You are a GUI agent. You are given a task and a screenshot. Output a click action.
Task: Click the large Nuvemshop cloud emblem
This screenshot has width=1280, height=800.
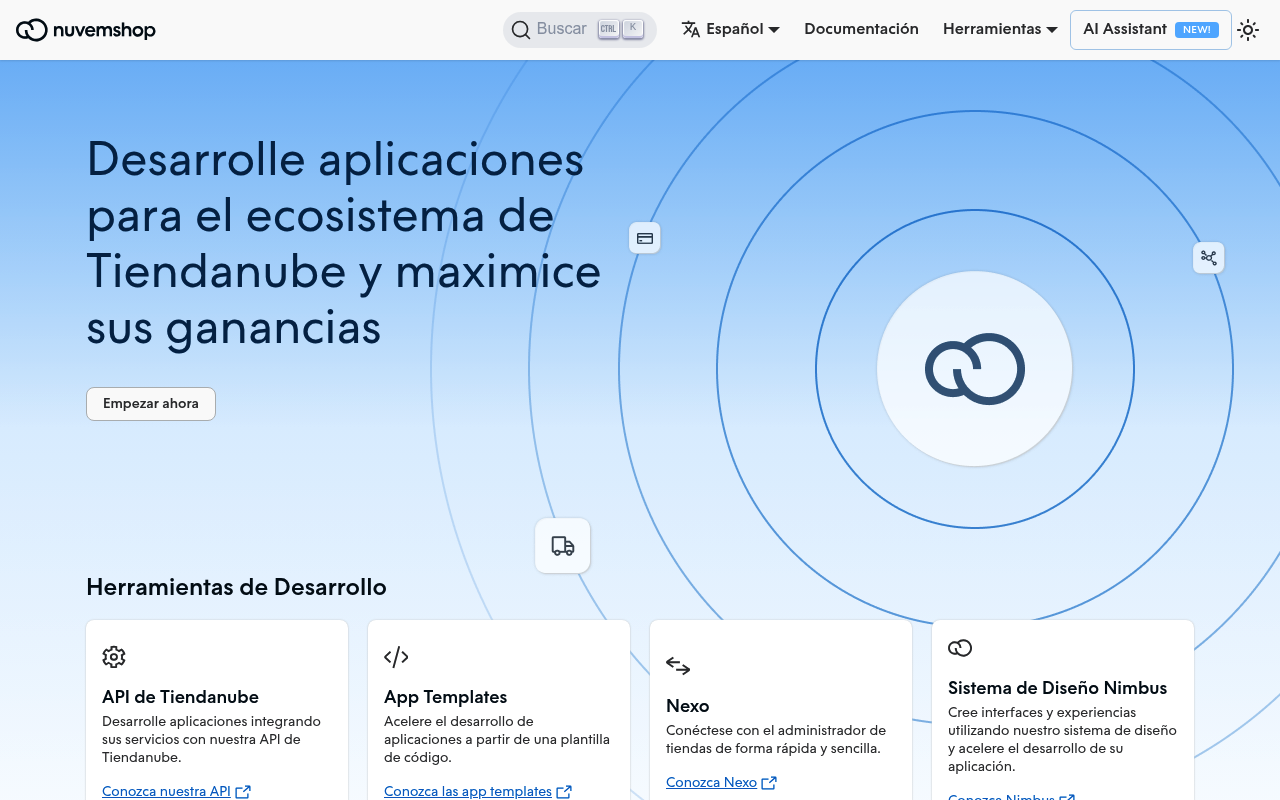(x=975, y=369)
